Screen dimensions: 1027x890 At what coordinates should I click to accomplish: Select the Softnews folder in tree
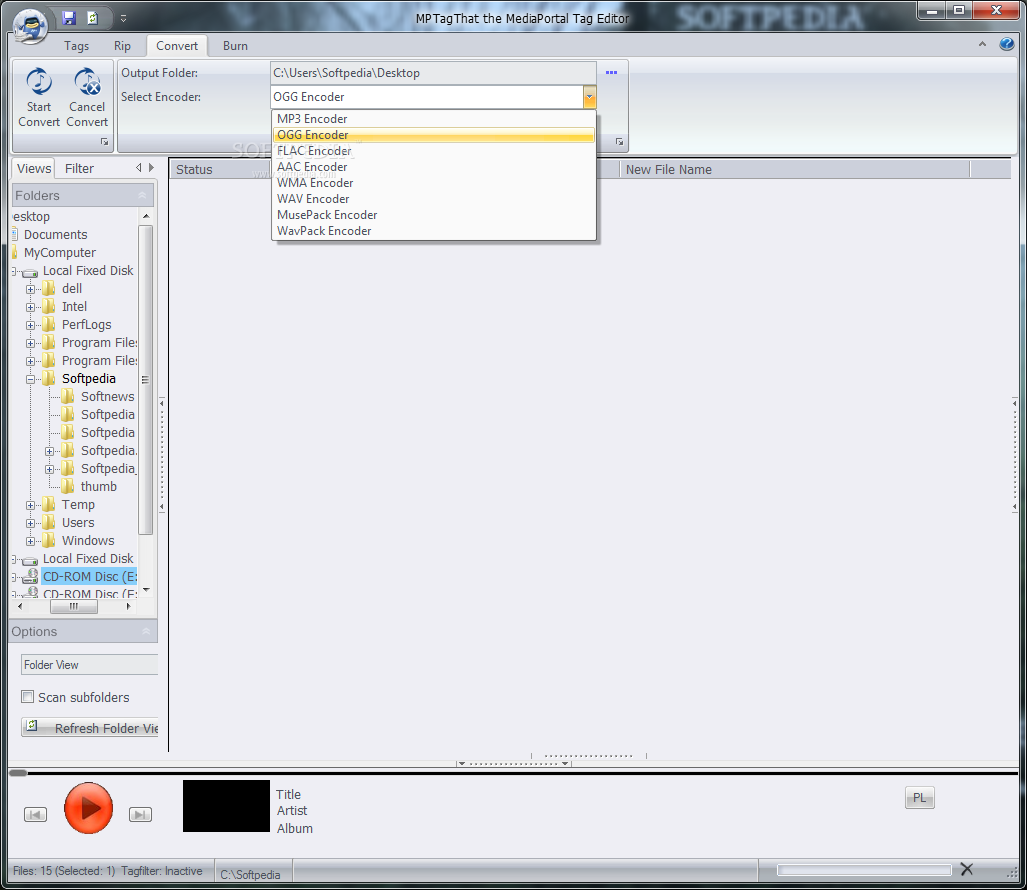[x=107, y=396]
